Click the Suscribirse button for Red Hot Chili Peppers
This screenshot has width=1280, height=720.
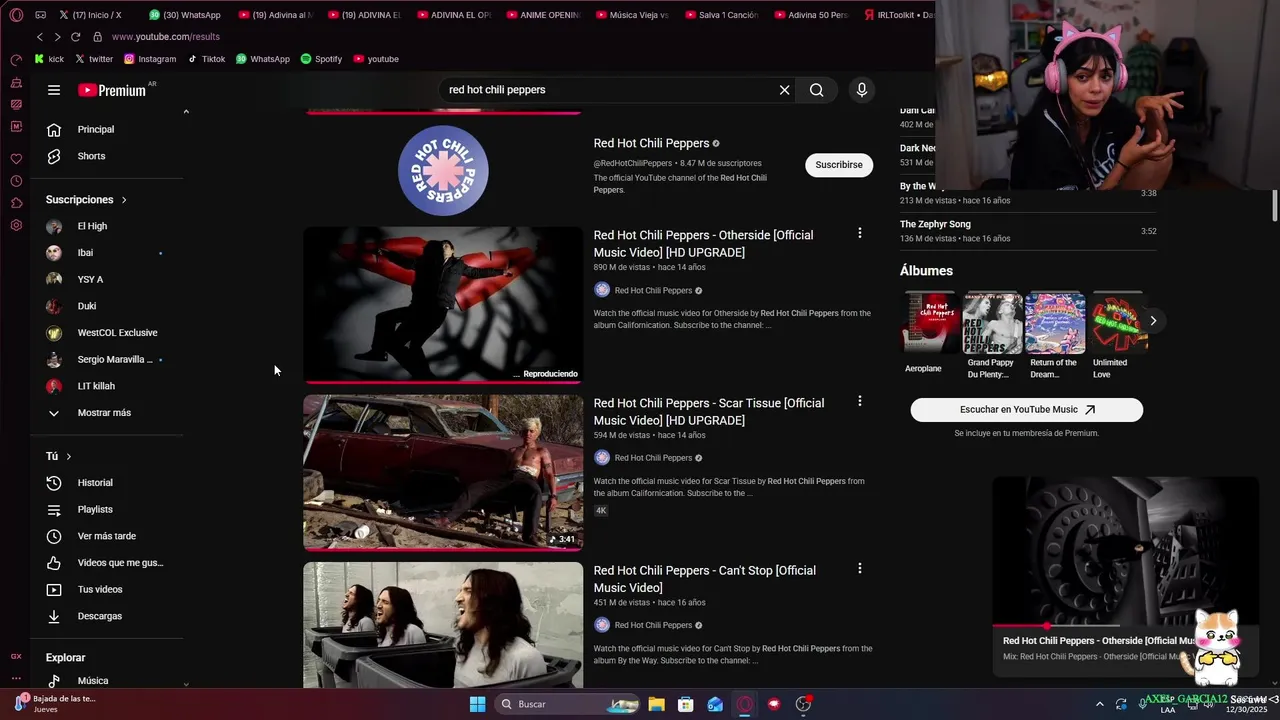tap(839, 165)
